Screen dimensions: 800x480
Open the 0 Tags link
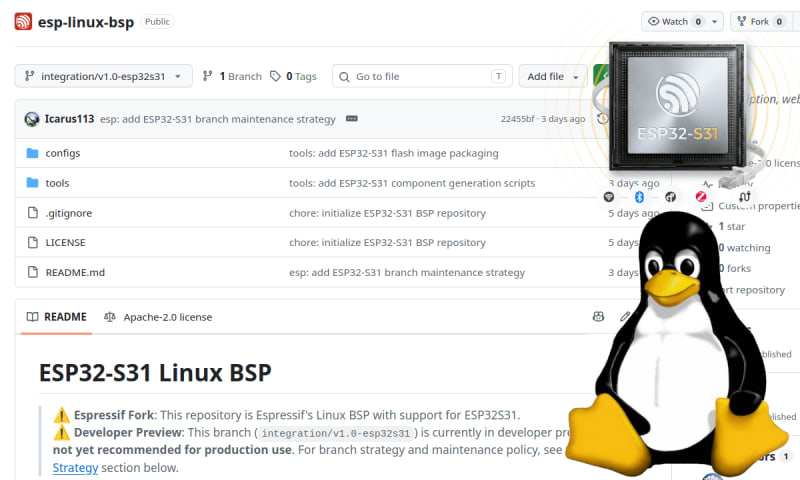293,76
